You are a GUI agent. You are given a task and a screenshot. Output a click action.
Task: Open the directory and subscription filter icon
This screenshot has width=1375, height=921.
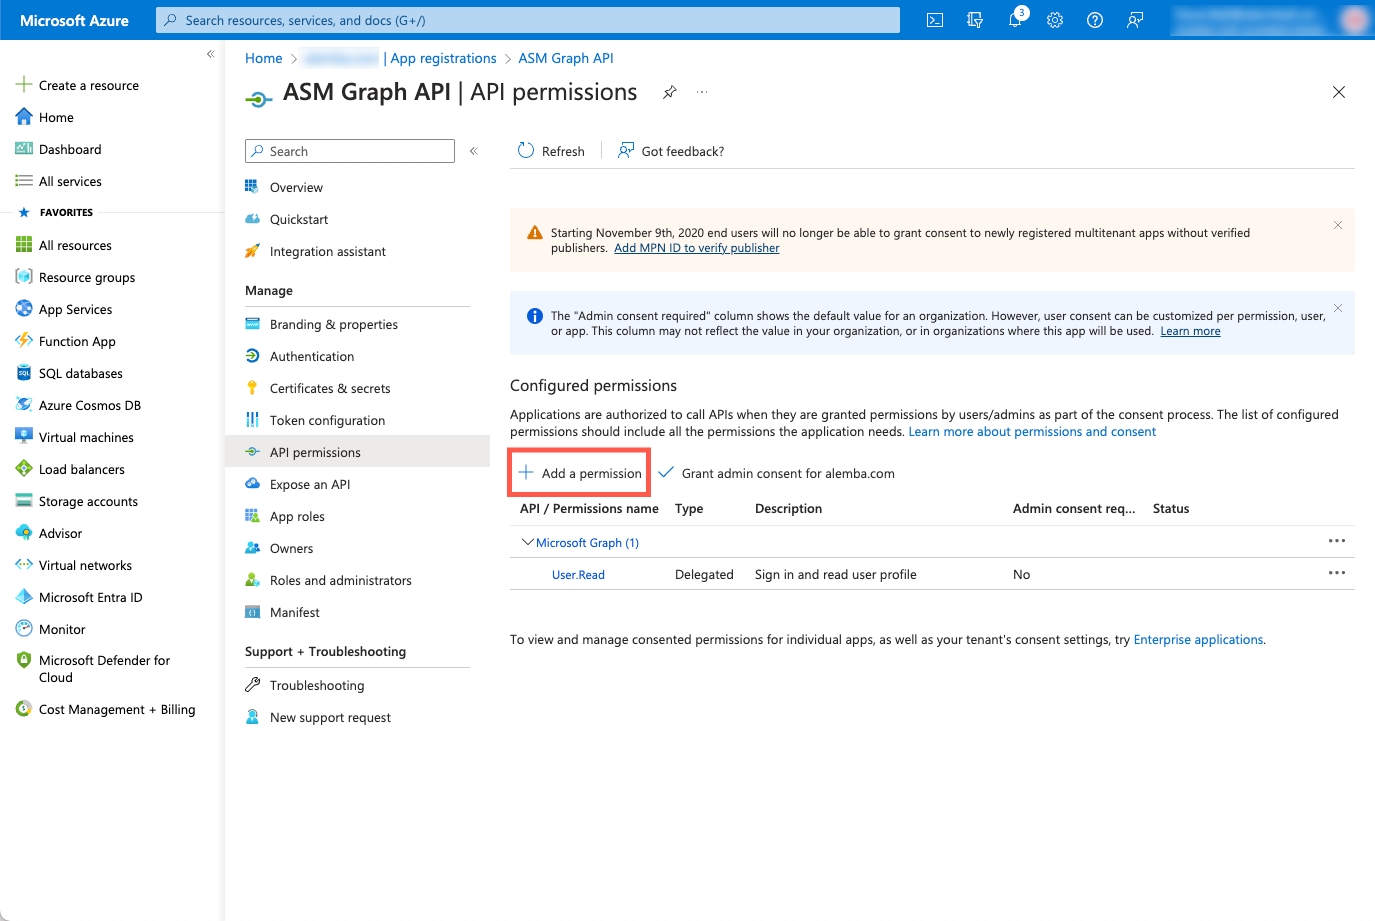click(x=975, y=20)
